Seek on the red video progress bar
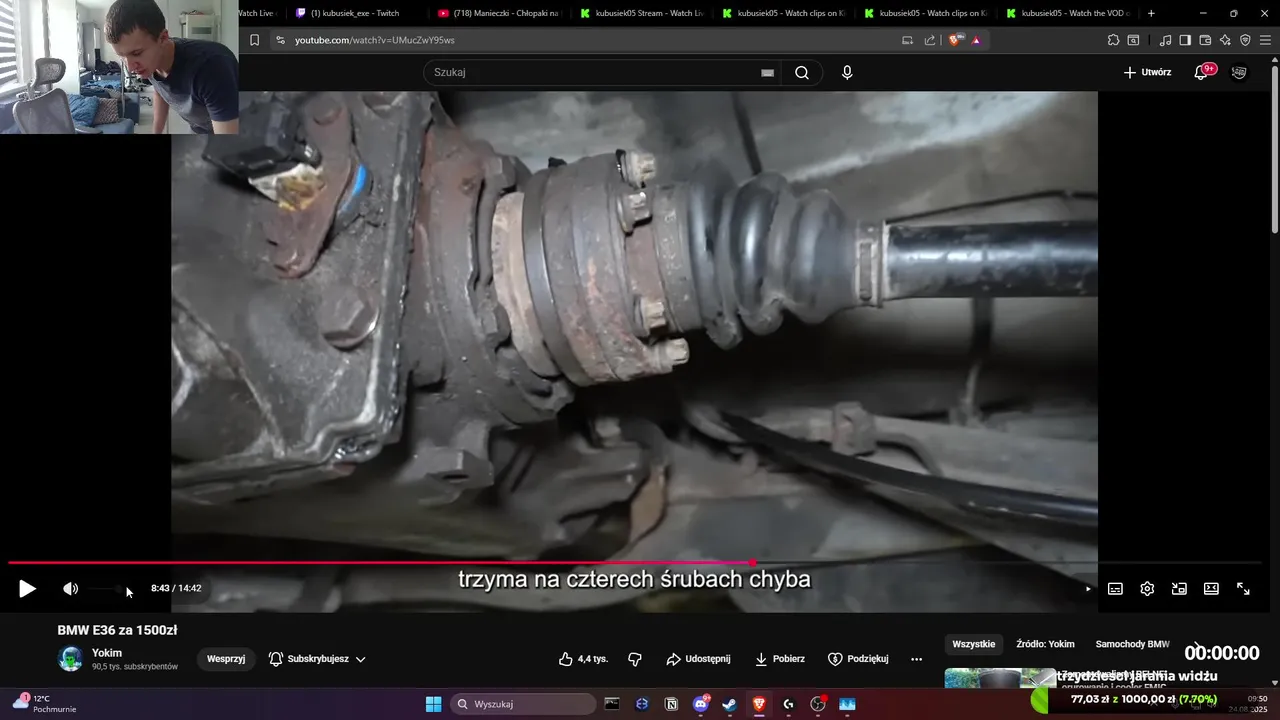 [x=635, y=563]
